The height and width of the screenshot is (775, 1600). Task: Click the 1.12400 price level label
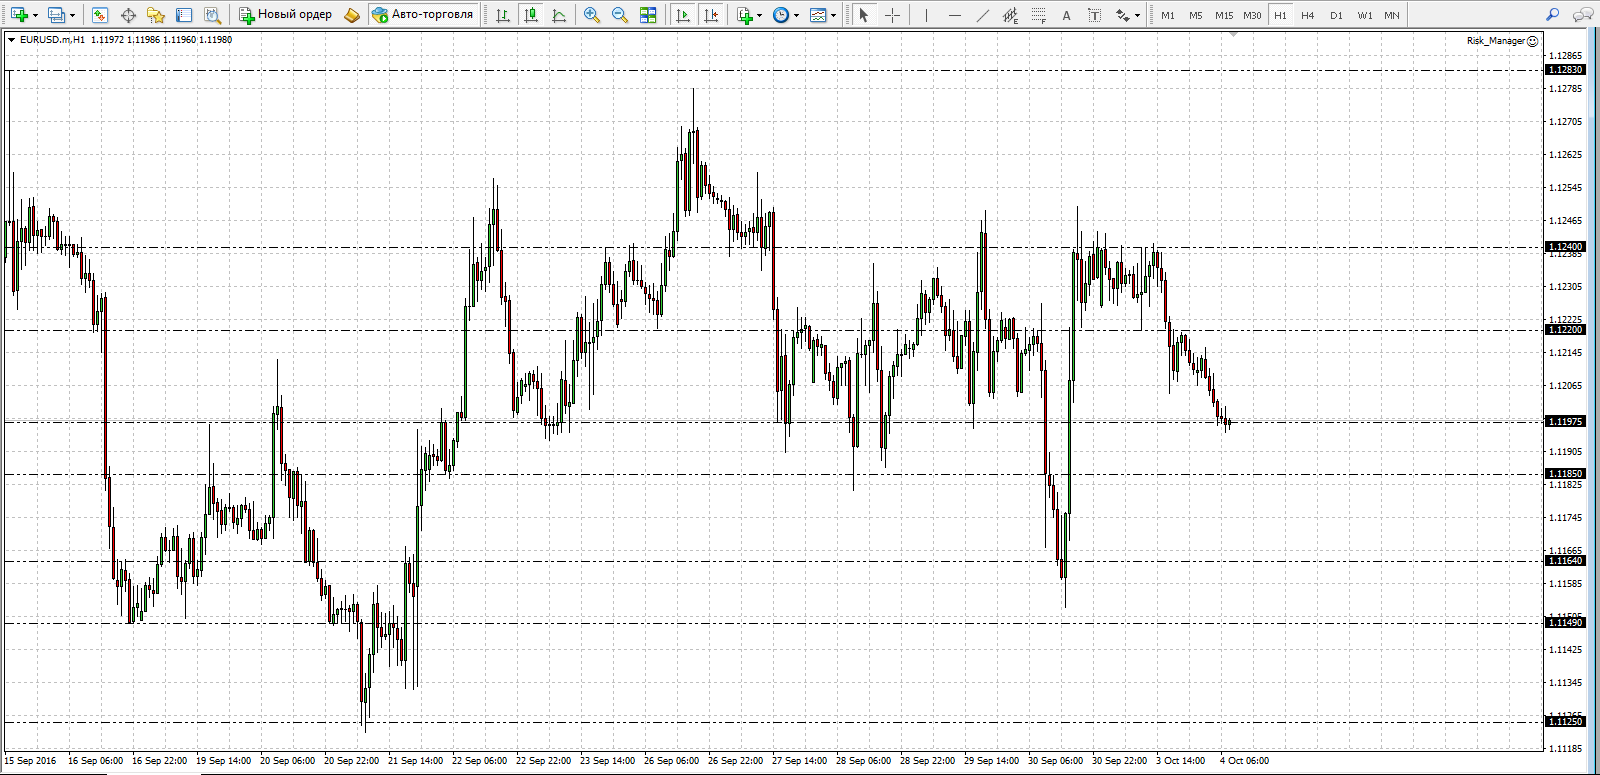(x=1565, y=247)
